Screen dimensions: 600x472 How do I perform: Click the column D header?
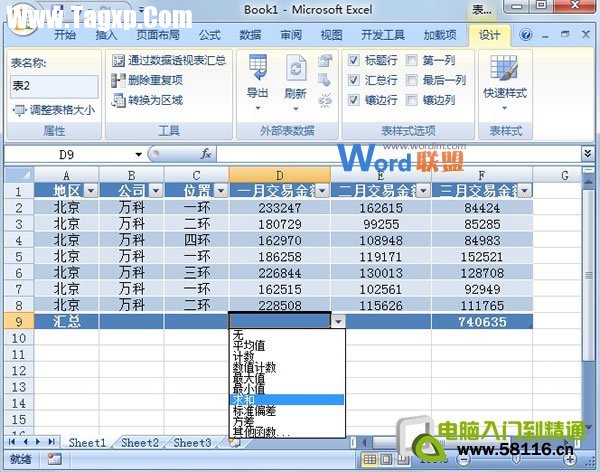click(x=279, y=175)
